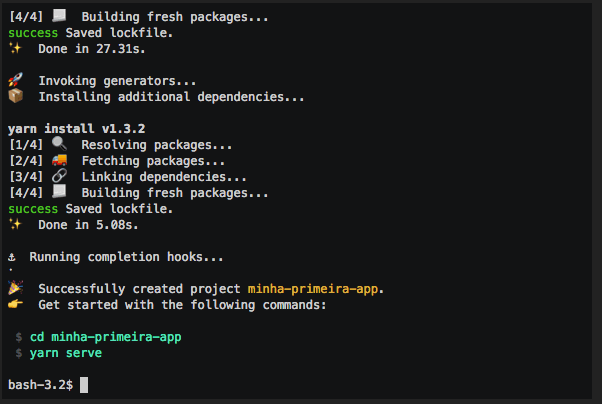Click the sparkles emoji before Done in 5.08s
Screen dimensions: 602x404
(x=15, y=224)
